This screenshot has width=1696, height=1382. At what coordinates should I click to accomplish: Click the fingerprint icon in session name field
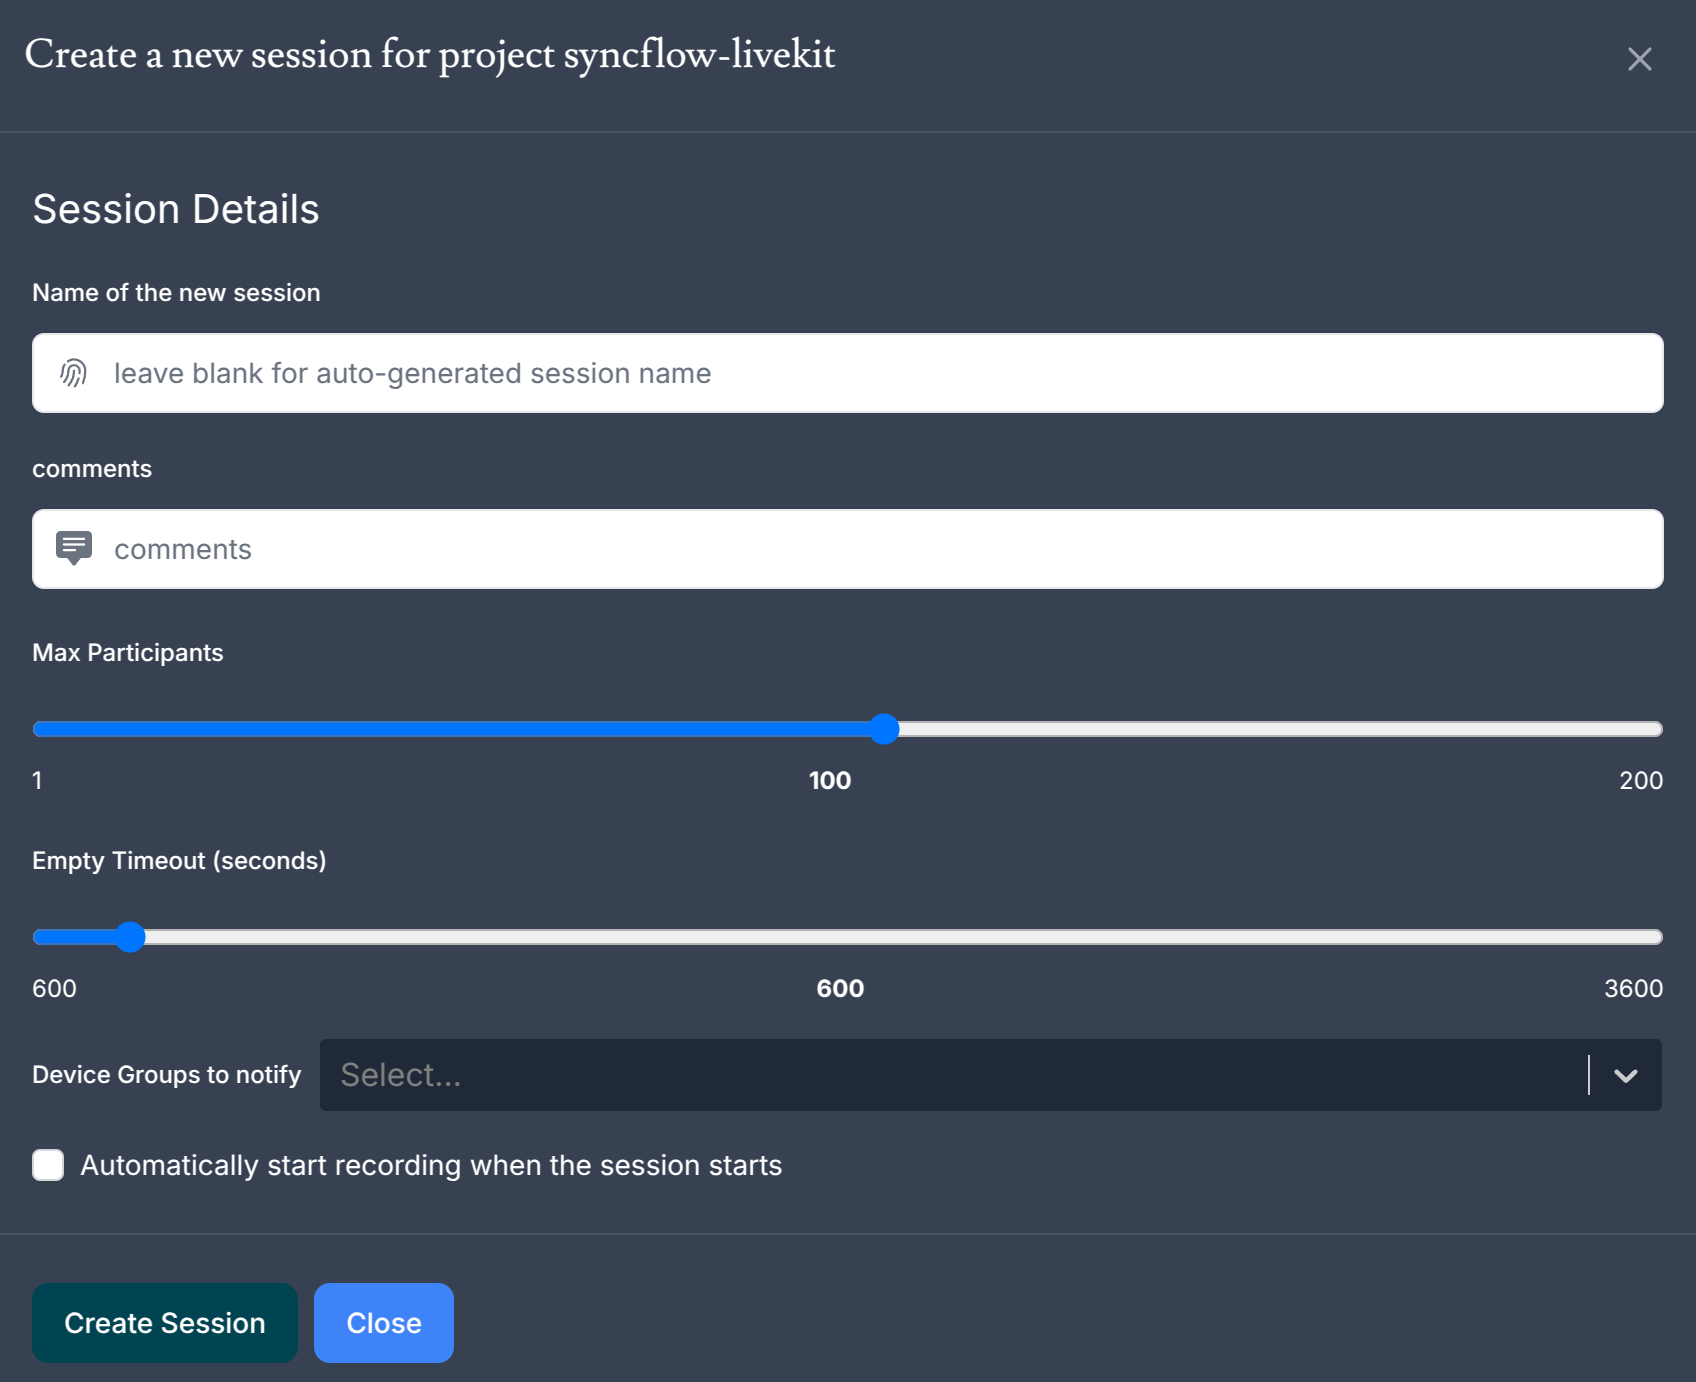tap(74, 373)
